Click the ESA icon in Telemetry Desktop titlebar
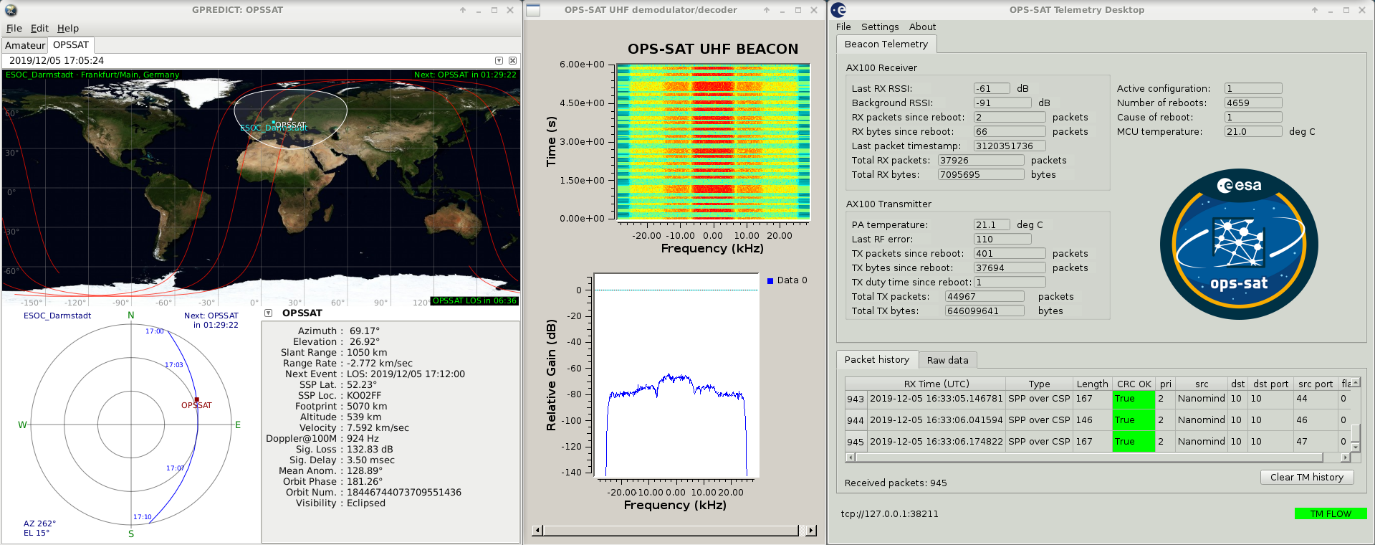The height and width of the screenshot is (545, 1375). [x=838, y=10]
